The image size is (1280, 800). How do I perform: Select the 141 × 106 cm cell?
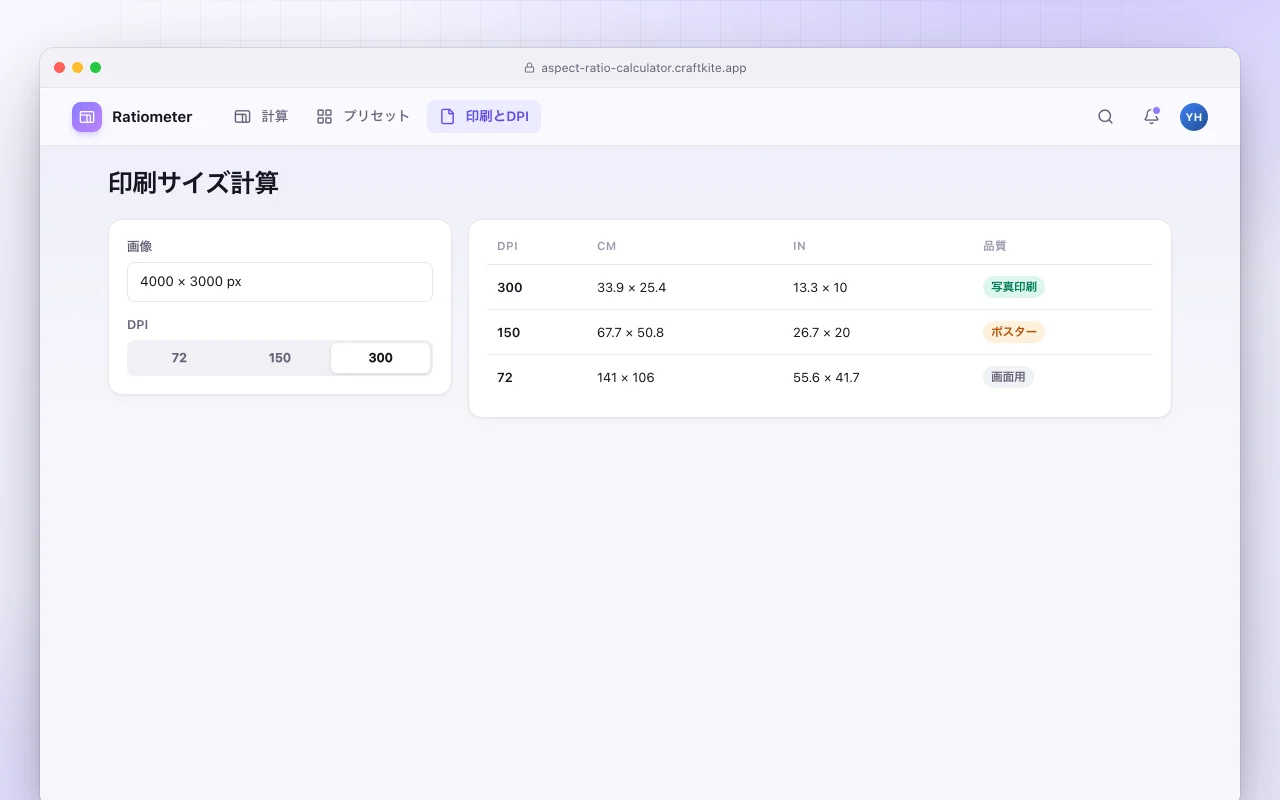(x=625, y=378)
